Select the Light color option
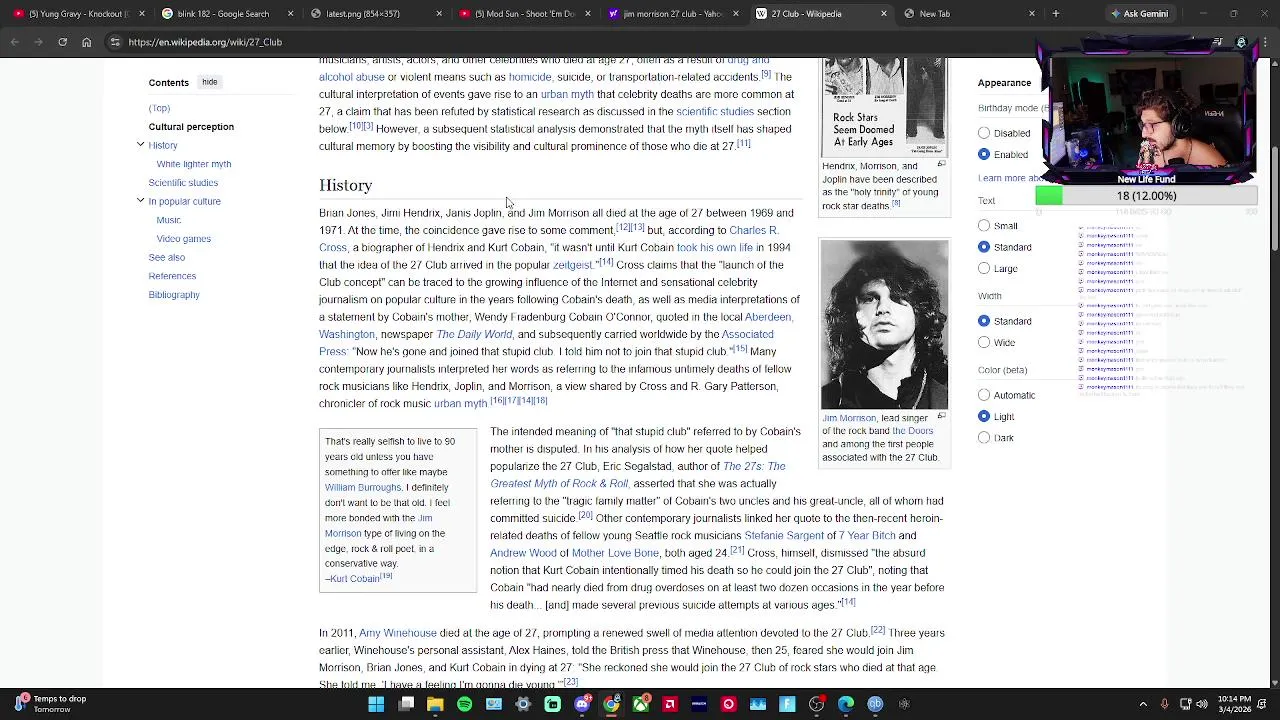 (x=984, y=416)
